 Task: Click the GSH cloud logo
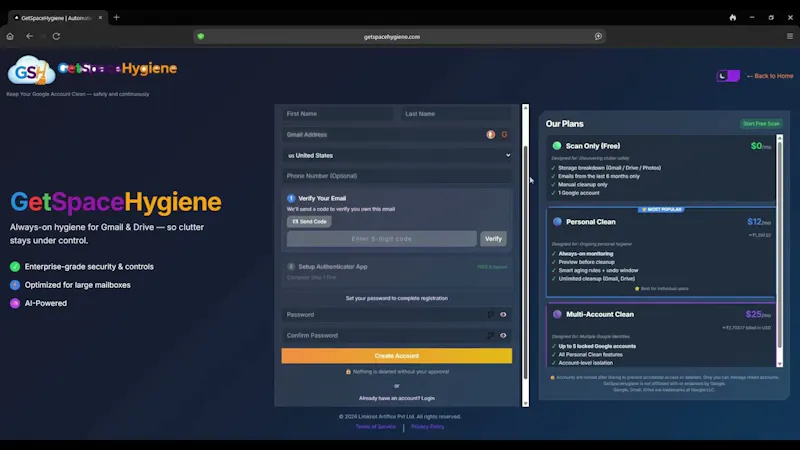pos(31,70)
